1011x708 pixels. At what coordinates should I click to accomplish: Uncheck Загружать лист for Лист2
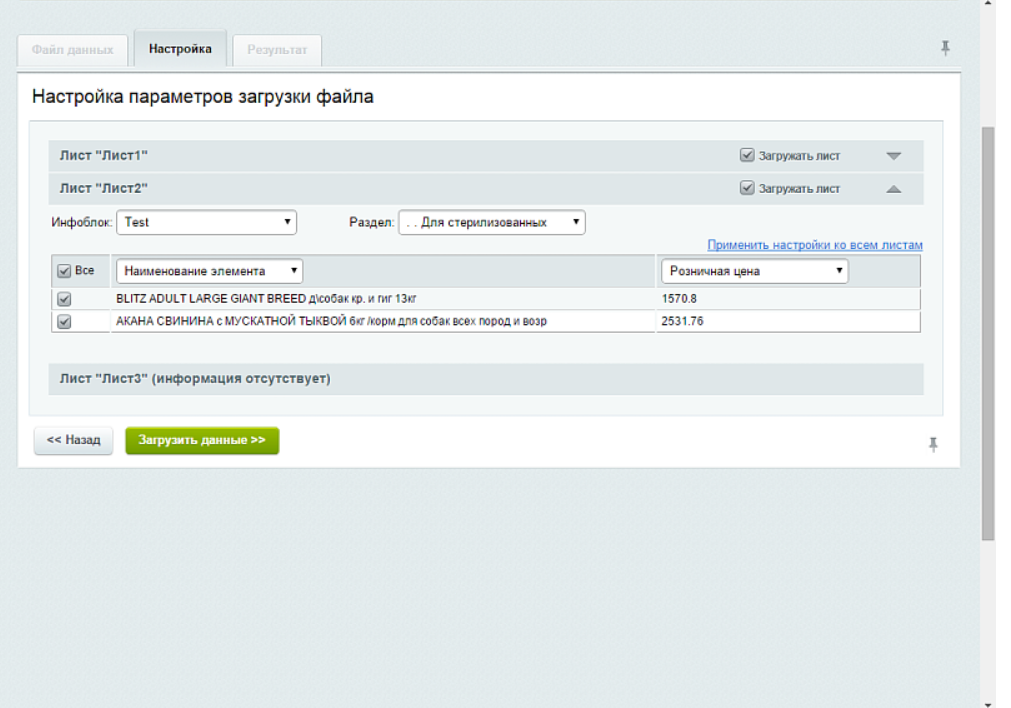(747, 188)
